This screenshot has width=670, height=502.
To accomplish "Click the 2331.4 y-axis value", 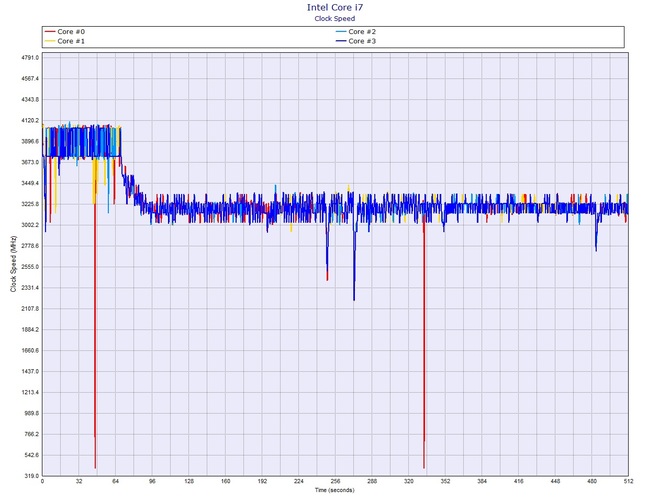I will (30, 288).
